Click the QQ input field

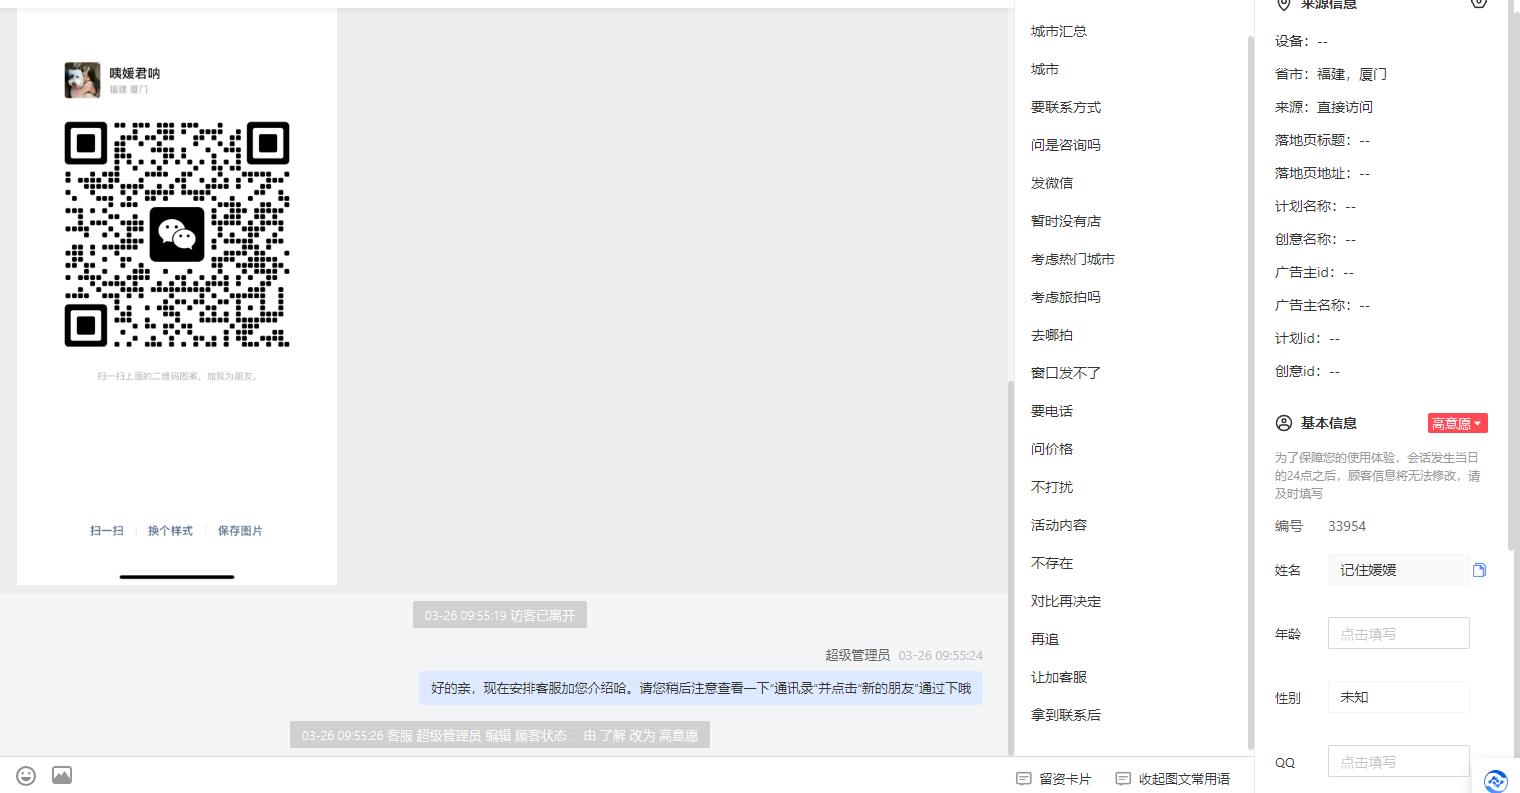click(x=1399, y=761)
